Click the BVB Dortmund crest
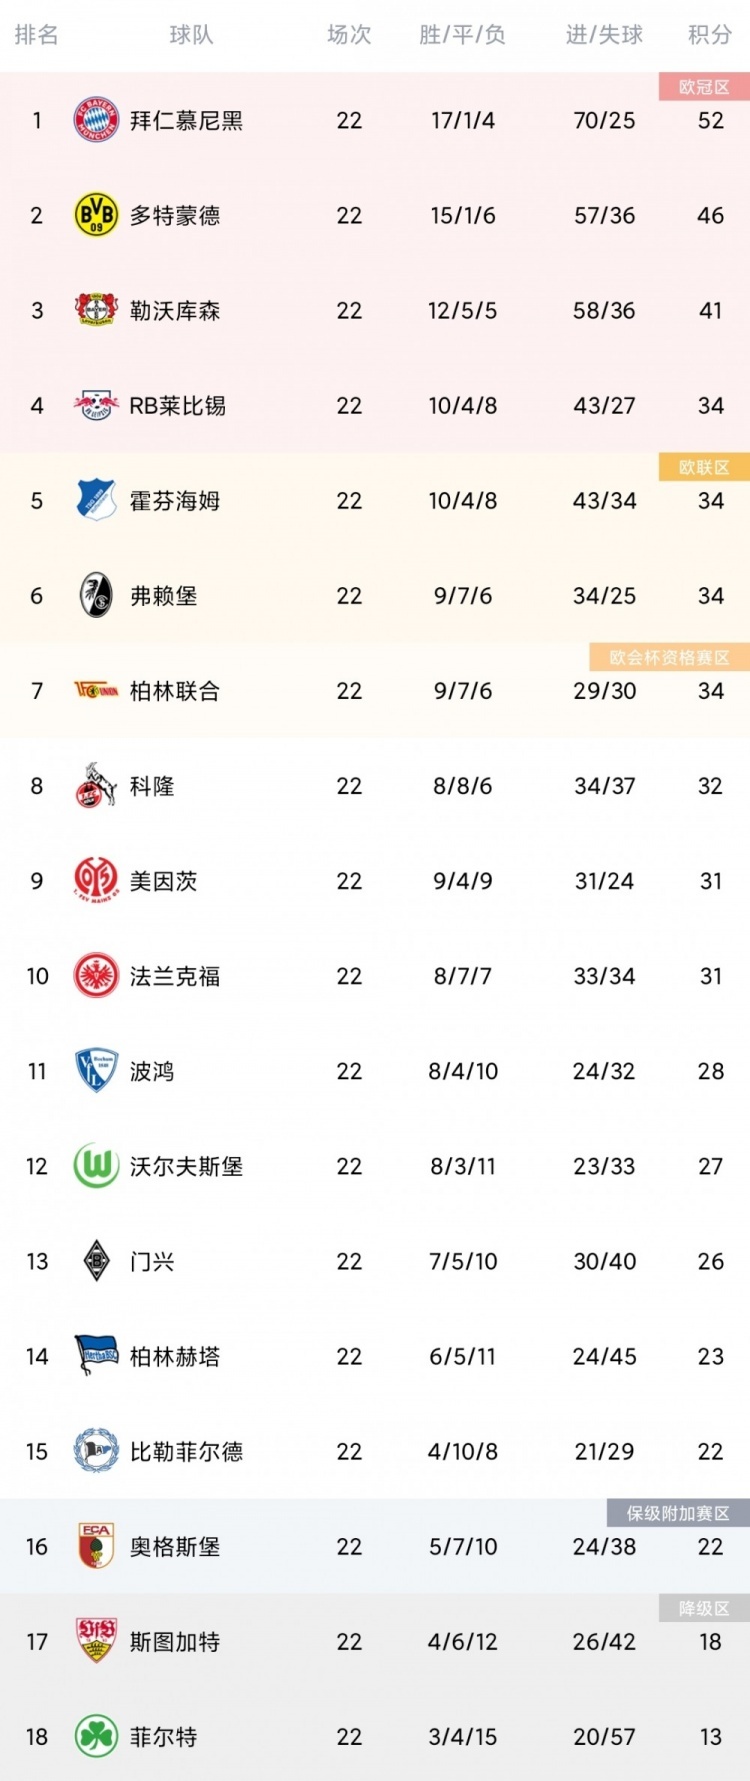 click(x=96, y=215)
